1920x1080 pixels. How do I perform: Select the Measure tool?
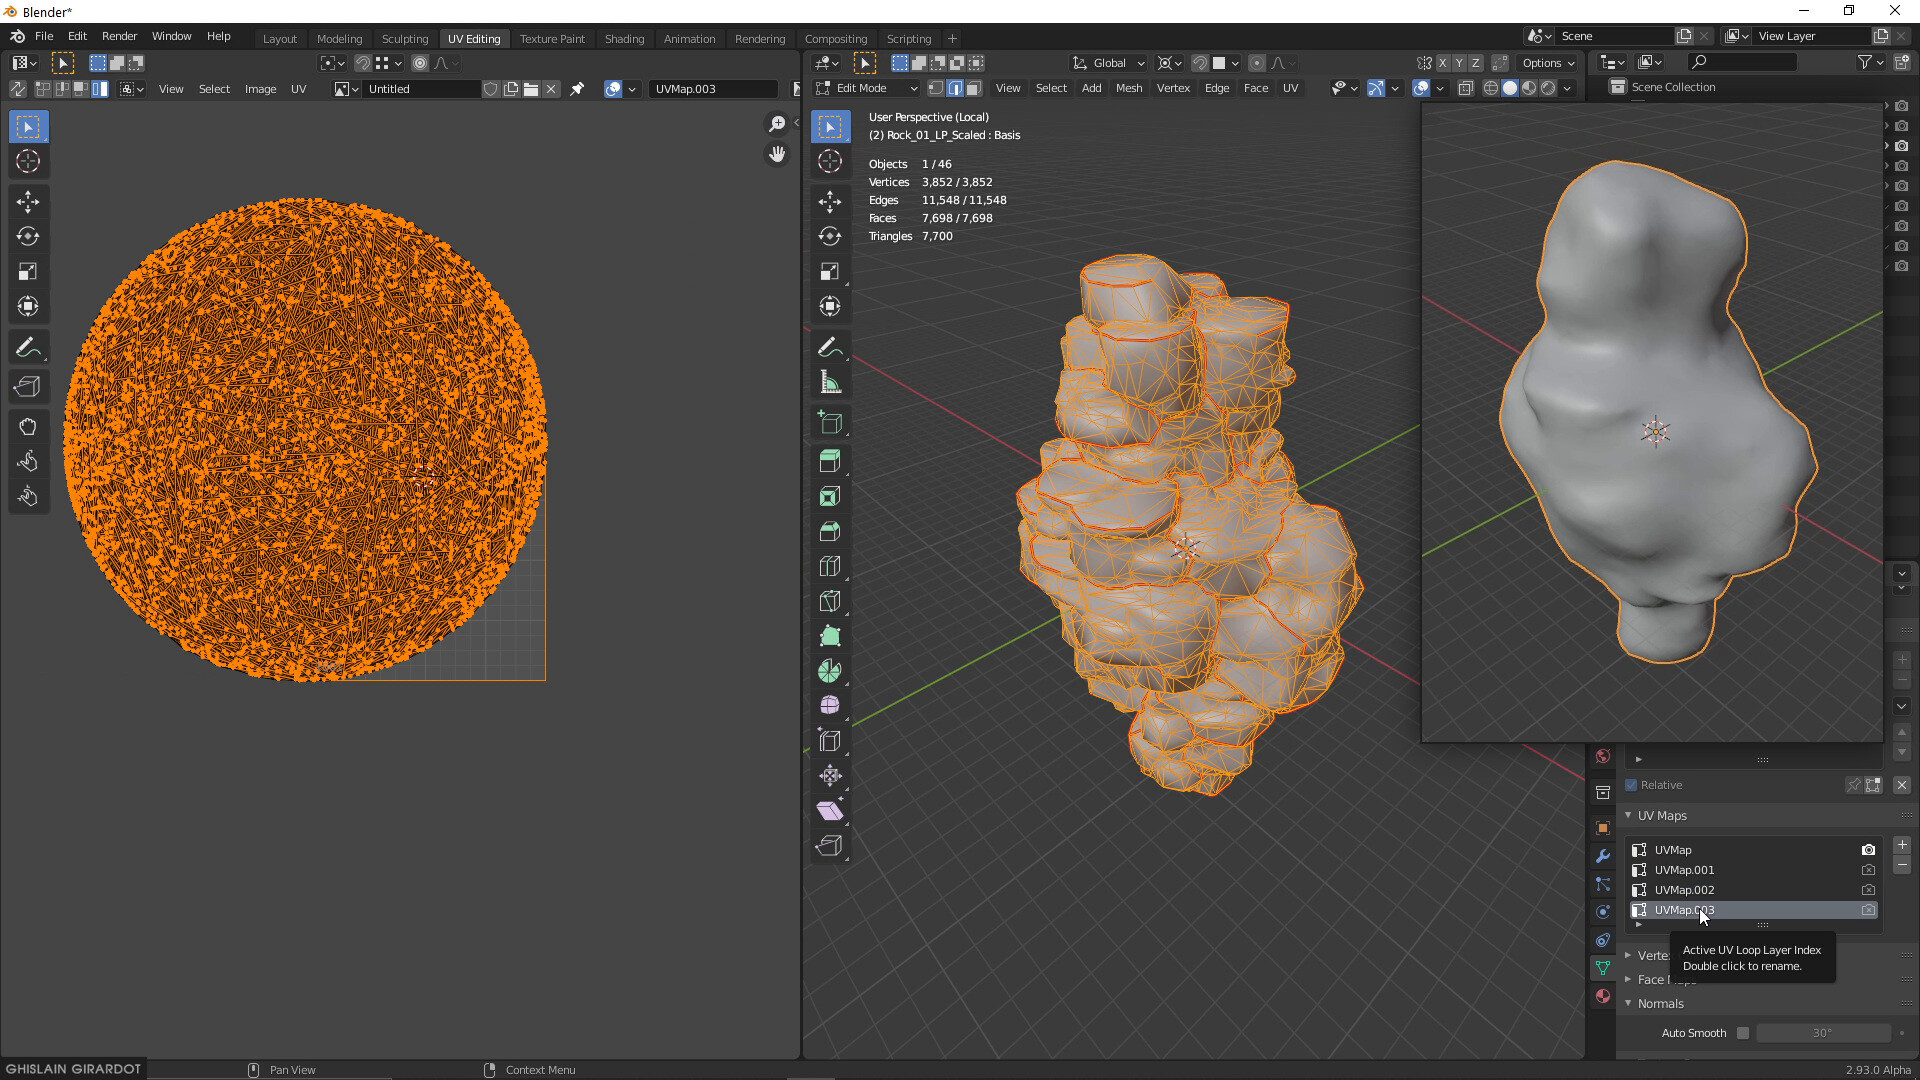[829, 383]
